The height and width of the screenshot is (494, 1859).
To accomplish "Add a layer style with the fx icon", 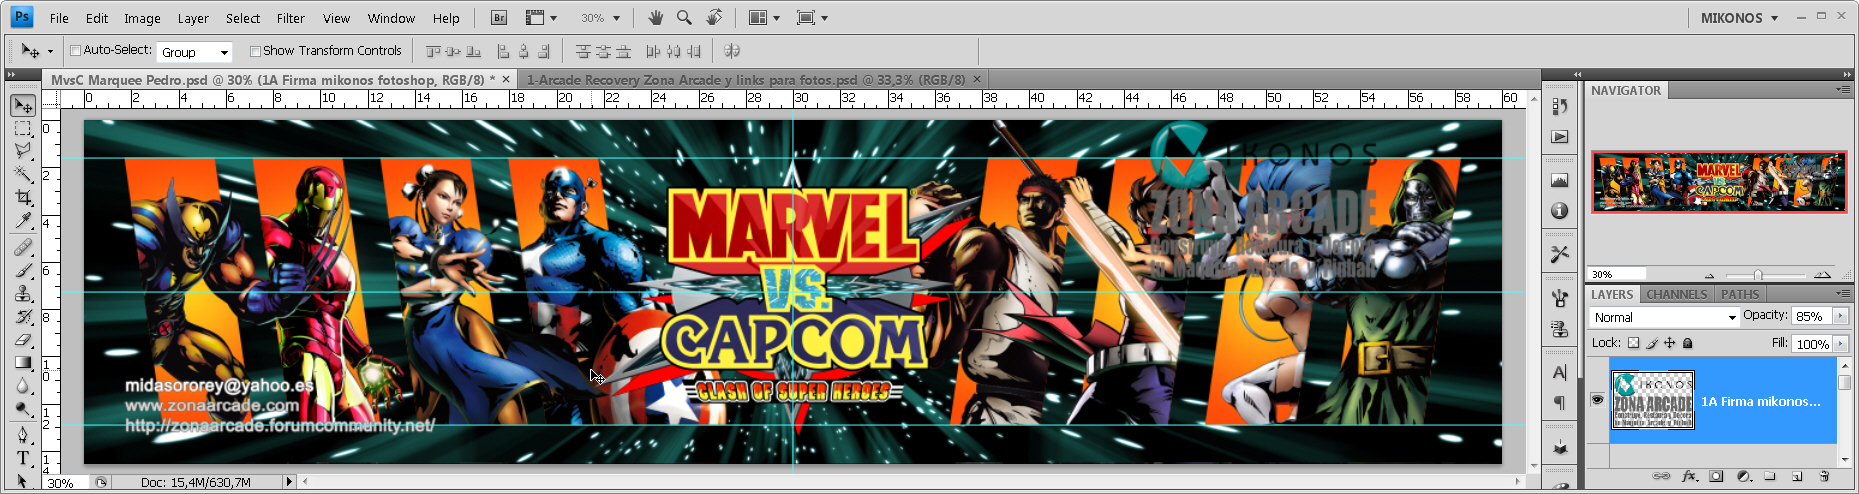I will coord(1690,477).
